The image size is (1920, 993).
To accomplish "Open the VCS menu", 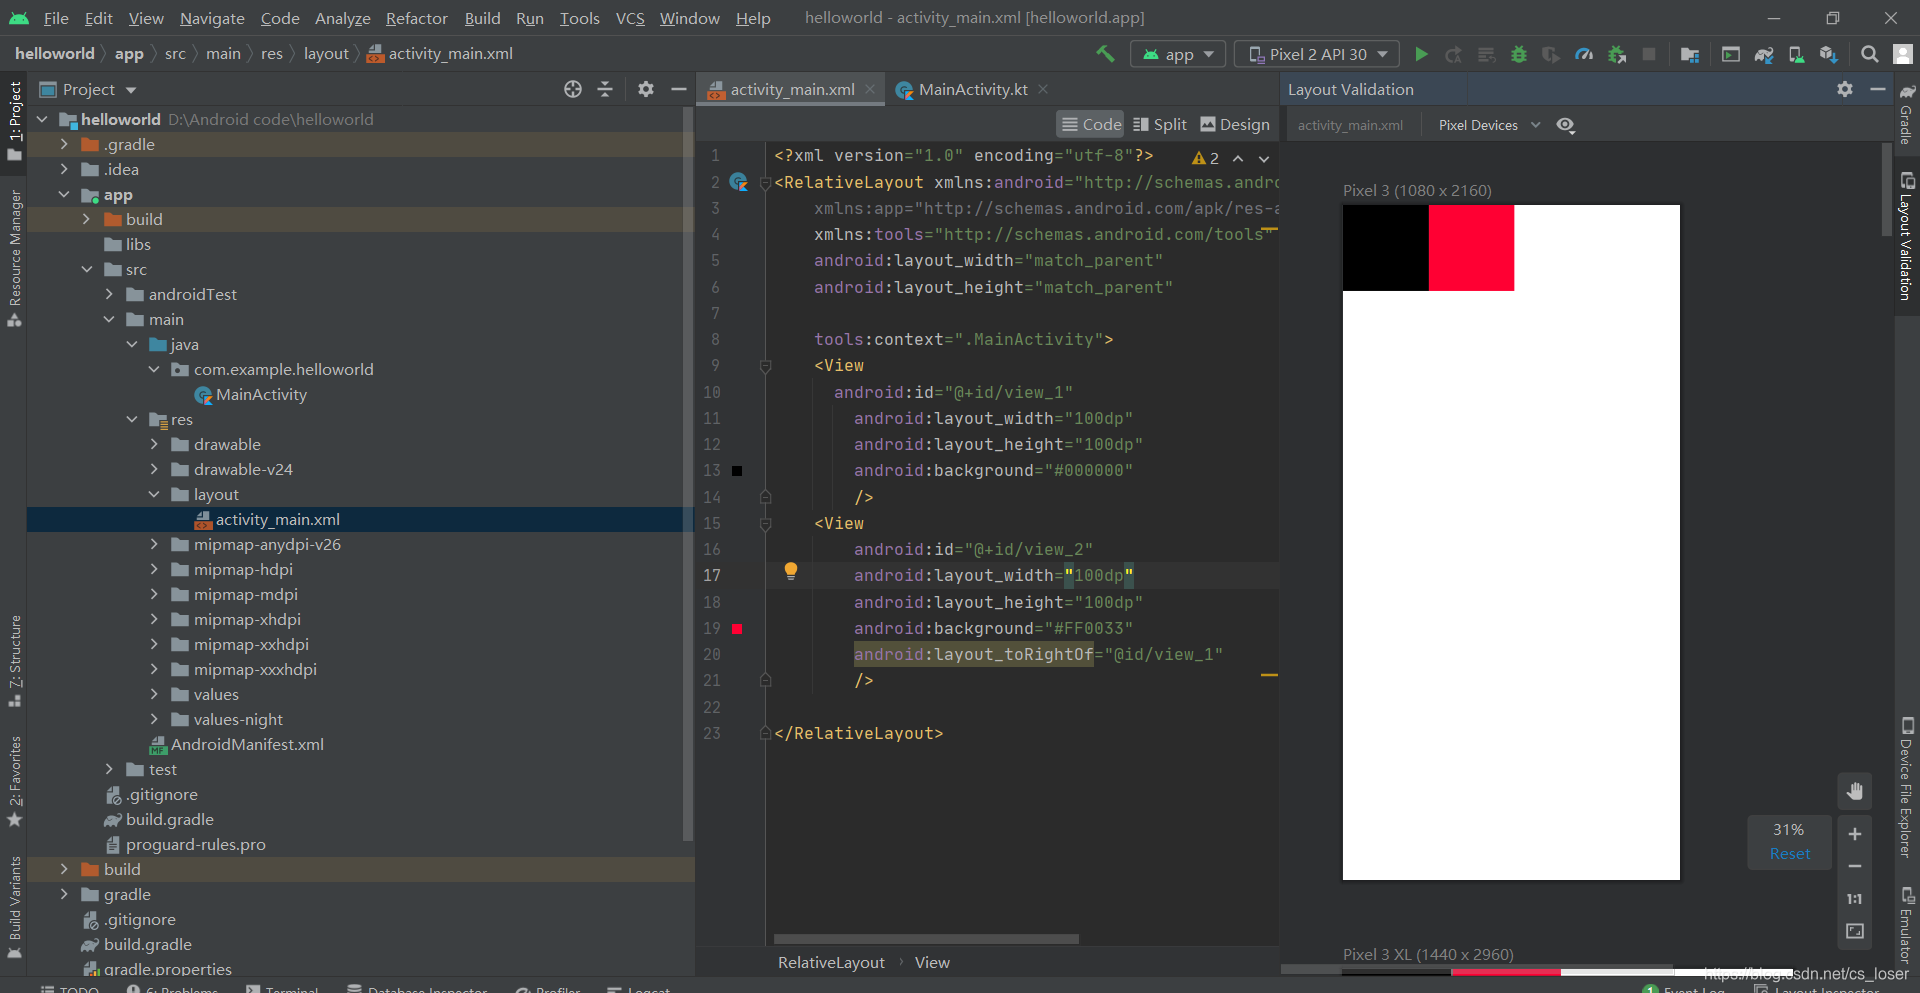I will point(630,18).
